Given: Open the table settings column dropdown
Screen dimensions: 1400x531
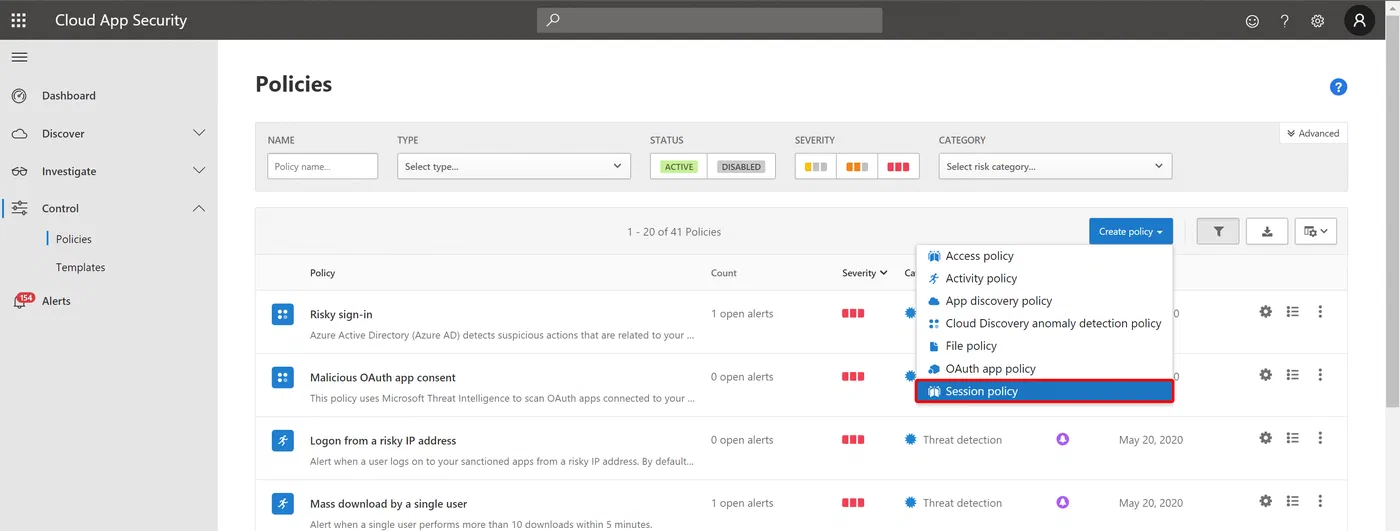Looking at the screenshot, I should pos(1316,231).
